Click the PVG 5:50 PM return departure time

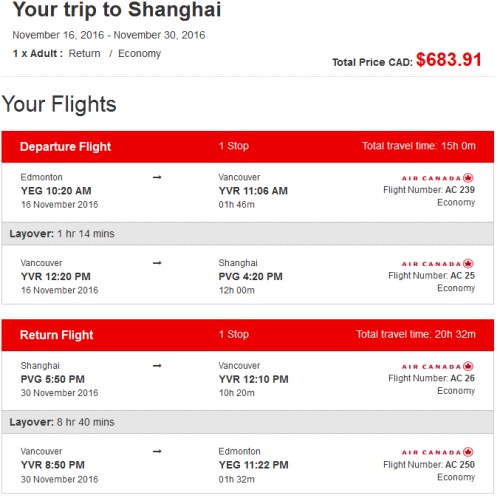53,379
